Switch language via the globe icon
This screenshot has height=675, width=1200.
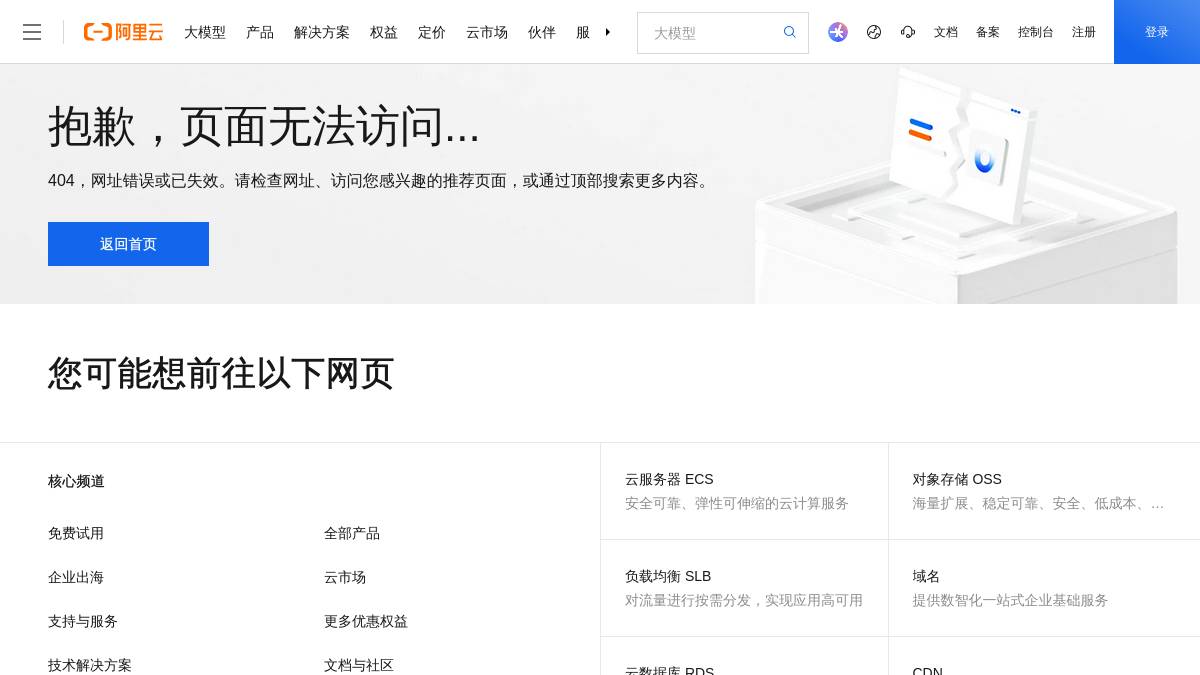coord(873,31)
